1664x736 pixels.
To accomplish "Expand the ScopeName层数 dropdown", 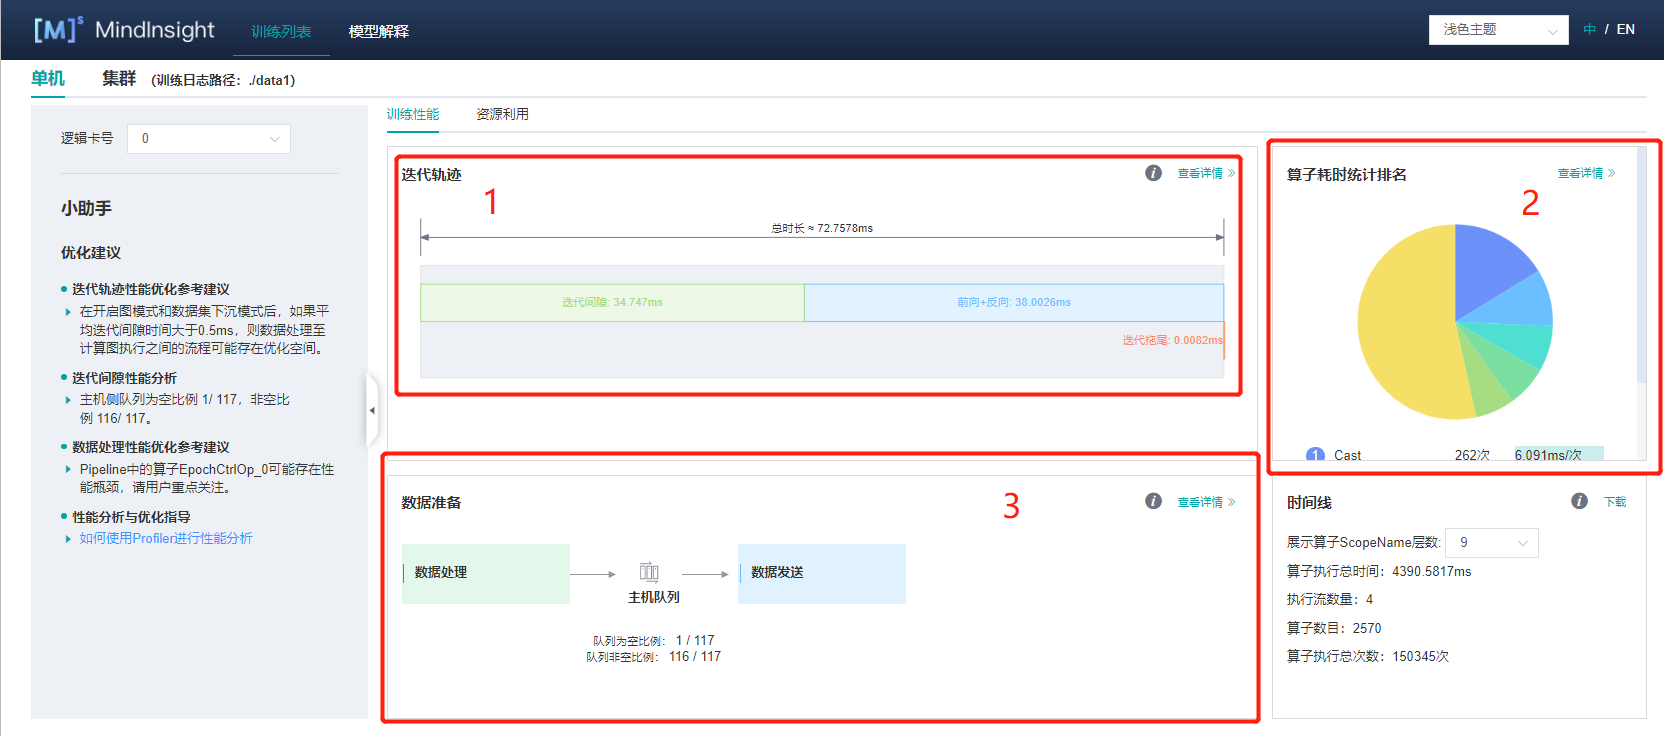I will (1492, 542).
